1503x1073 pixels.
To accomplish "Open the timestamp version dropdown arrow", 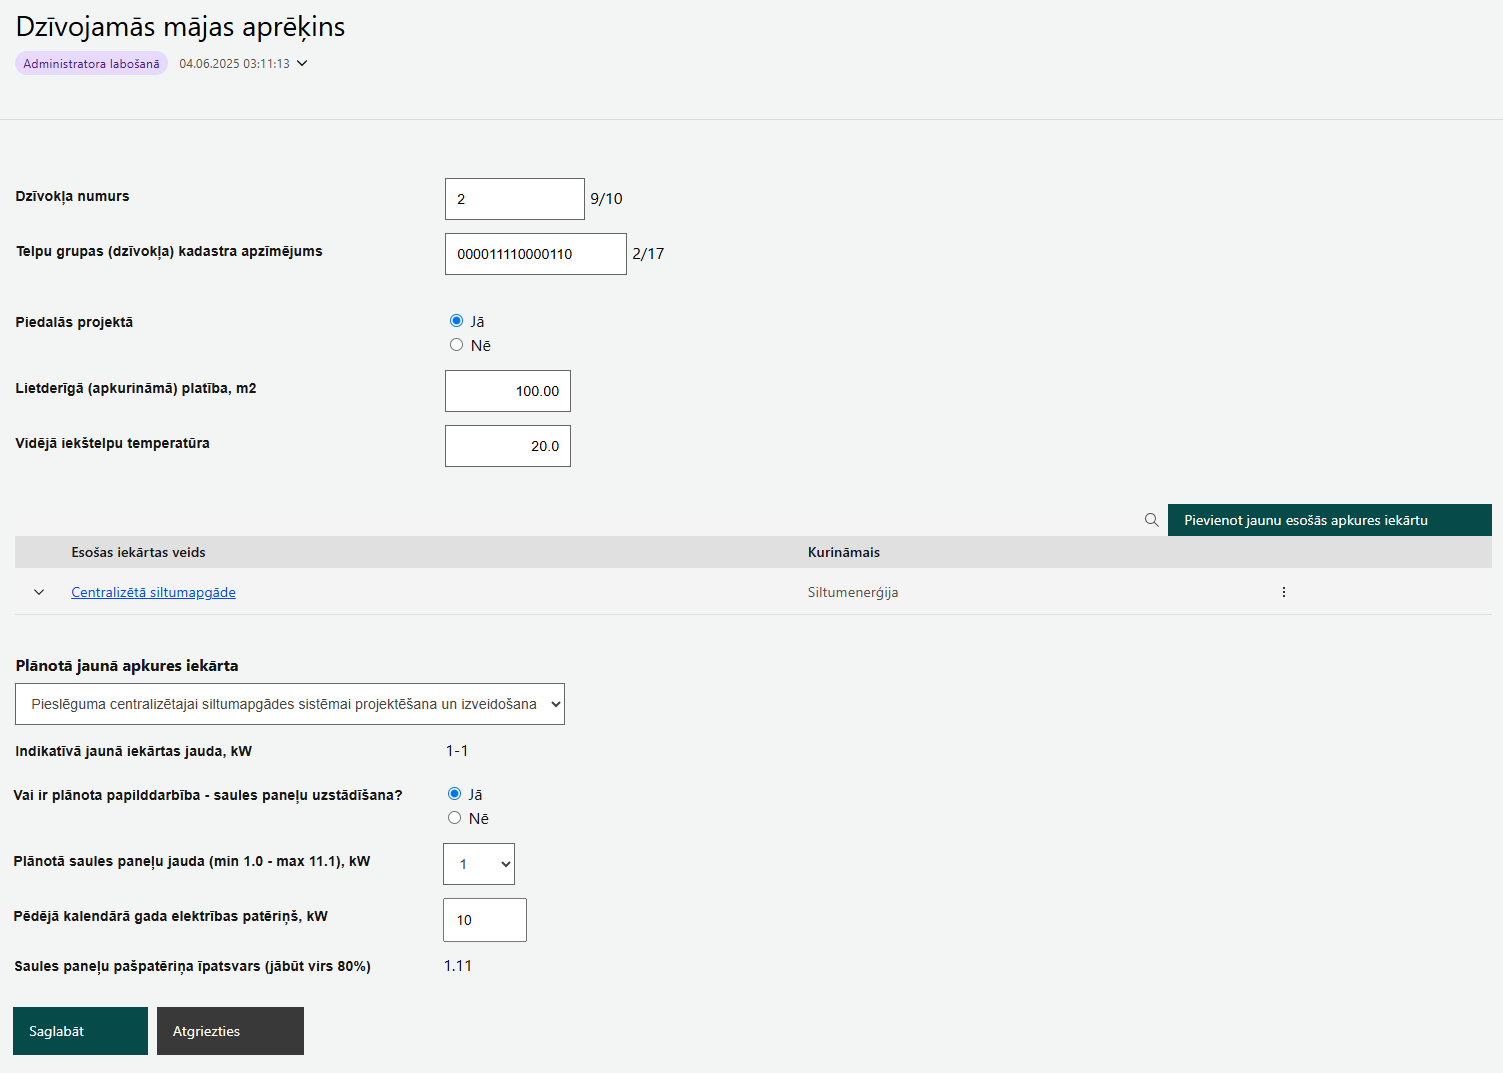I will tap(302, 63).
